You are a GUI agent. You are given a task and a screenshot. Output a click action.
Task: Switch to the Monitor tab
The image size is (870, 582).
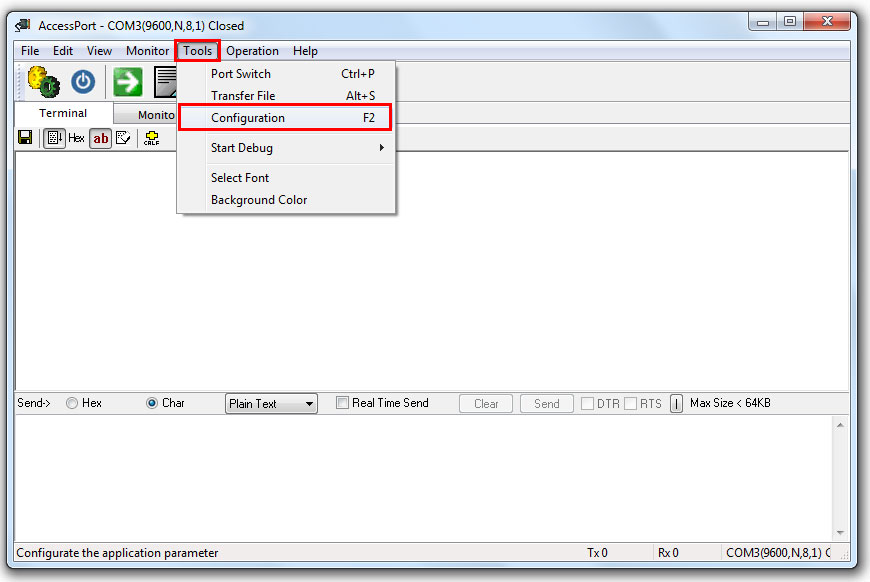point(145,115)
